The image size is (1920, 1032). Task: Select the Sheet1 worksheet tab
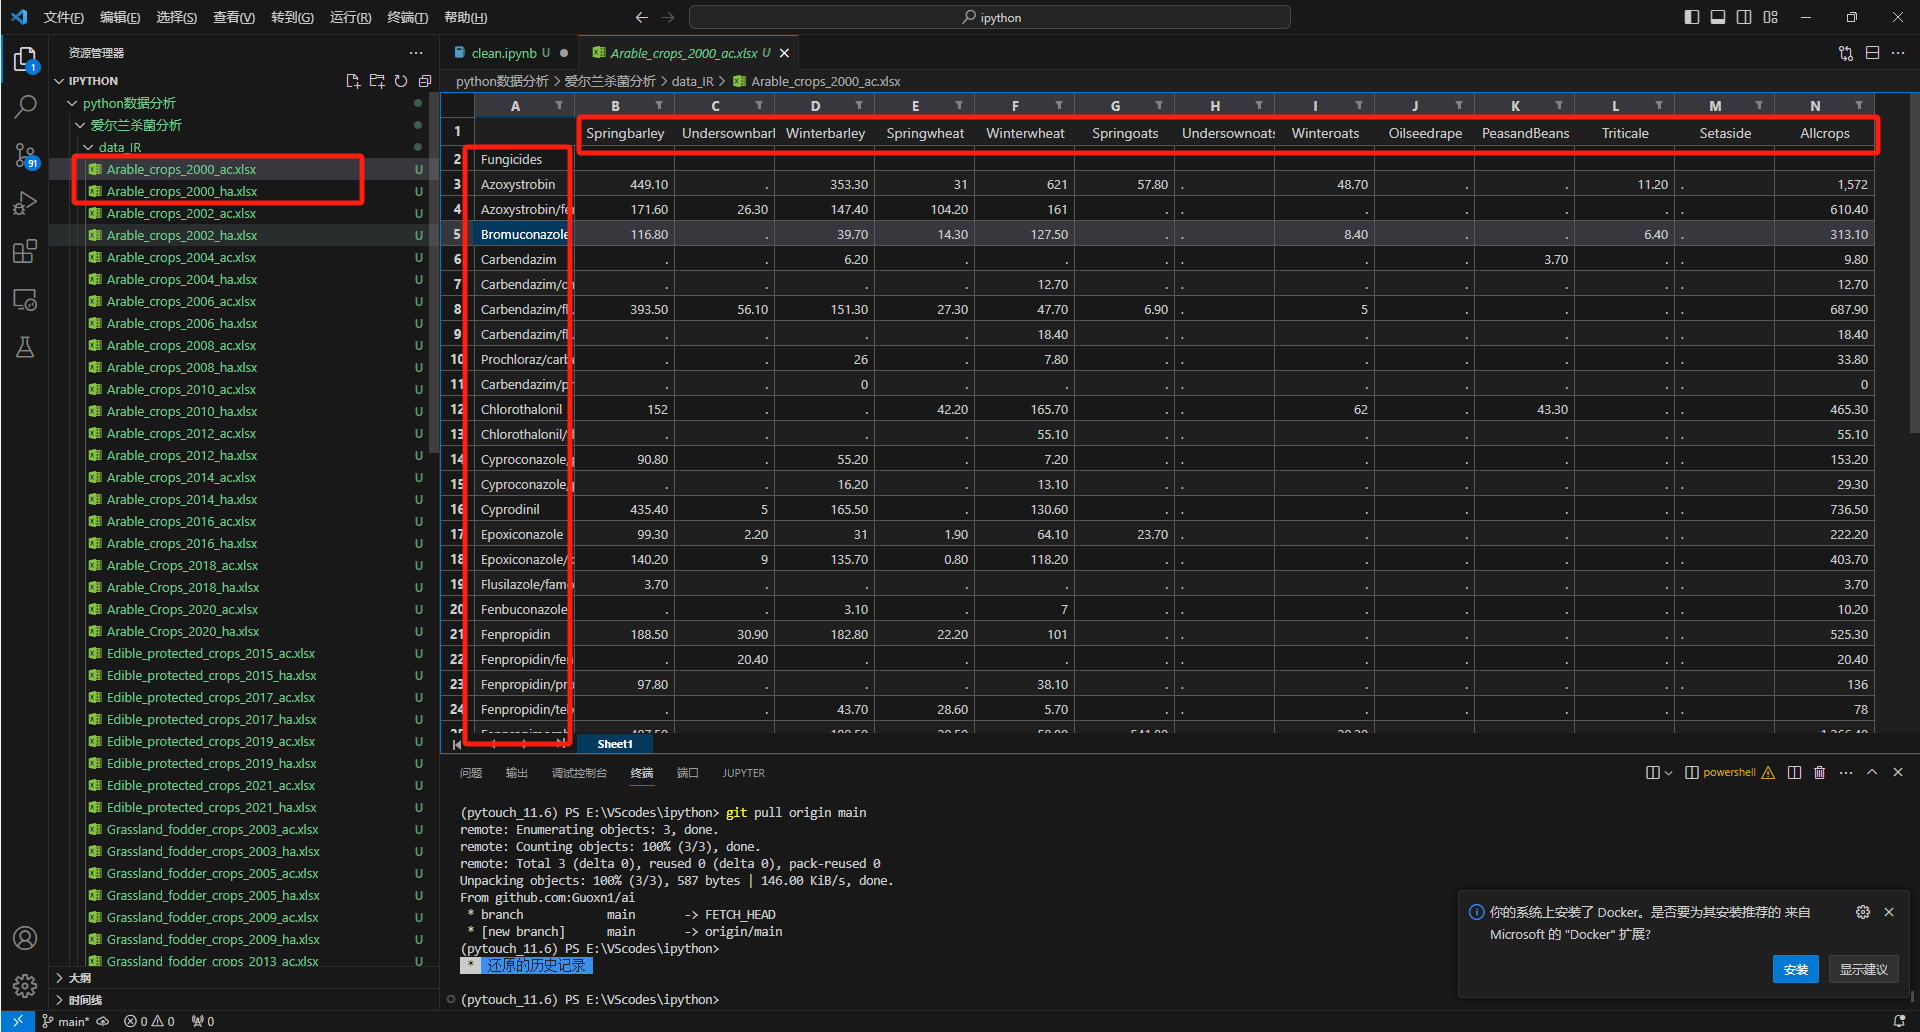click(x=615, y=744)
